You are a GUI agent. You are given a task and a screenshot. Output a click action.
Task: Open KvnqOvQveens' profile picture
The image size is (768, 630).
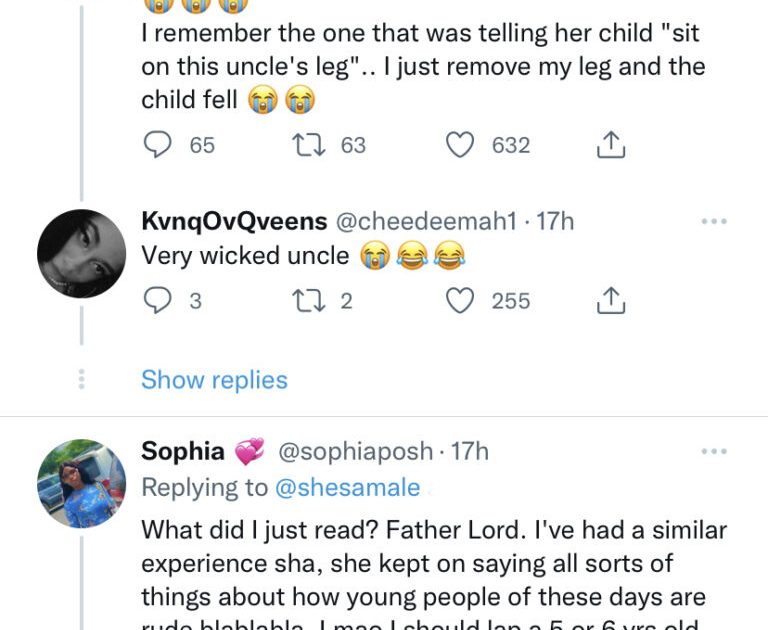(x=81, y=254)
